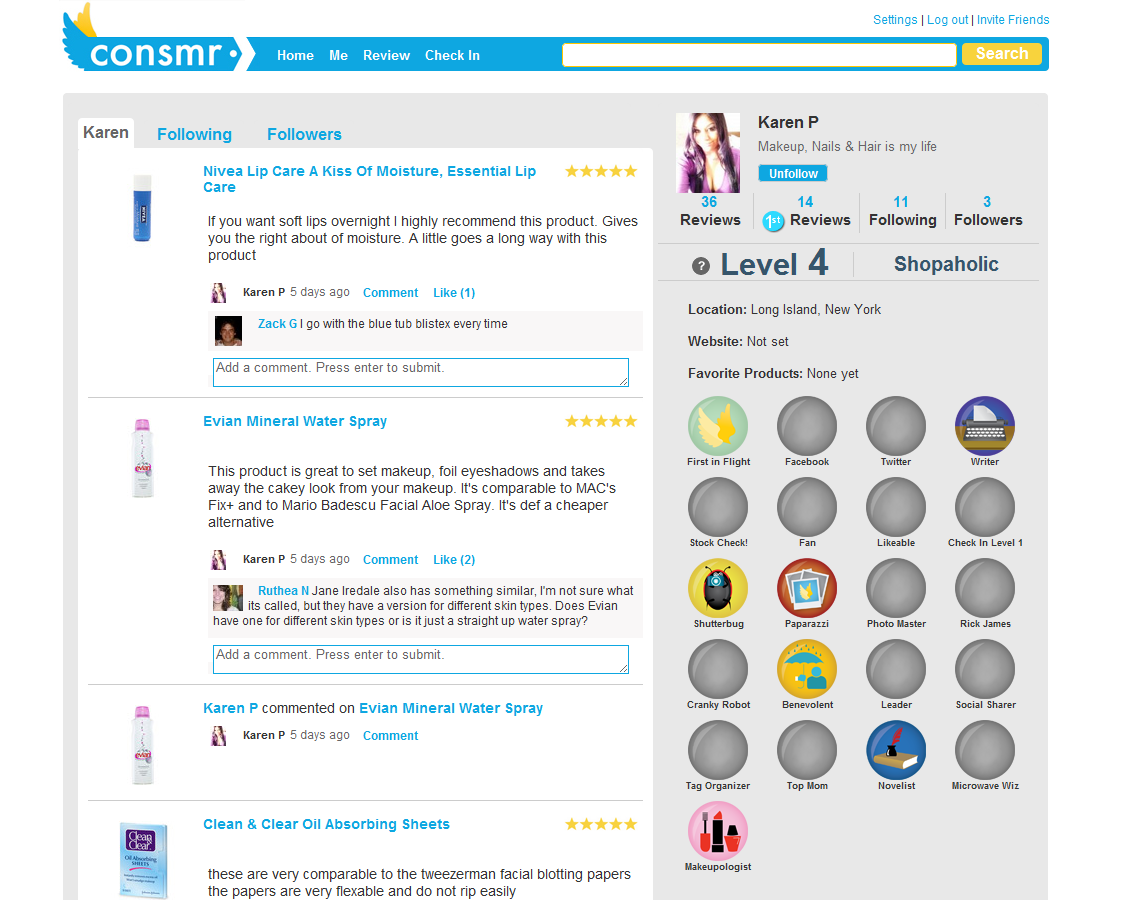Image resolution: width=1123 pixels, height=900 pixels.
Task: Click the locked Likeable badge
Action: point(896,507)
